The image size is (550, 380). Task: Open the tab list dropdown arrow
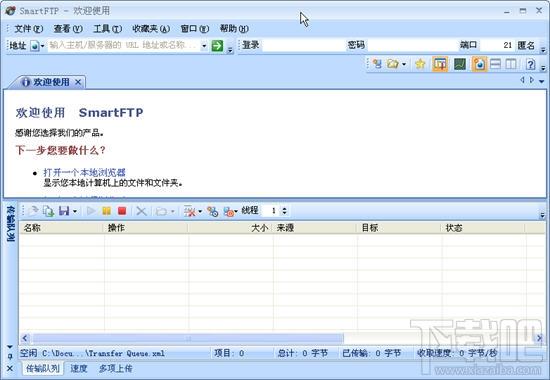[542, 81]
